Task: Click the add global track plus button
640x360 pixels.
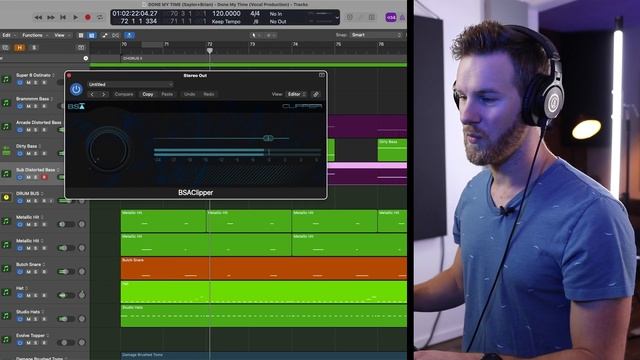Action: point(86,58)
